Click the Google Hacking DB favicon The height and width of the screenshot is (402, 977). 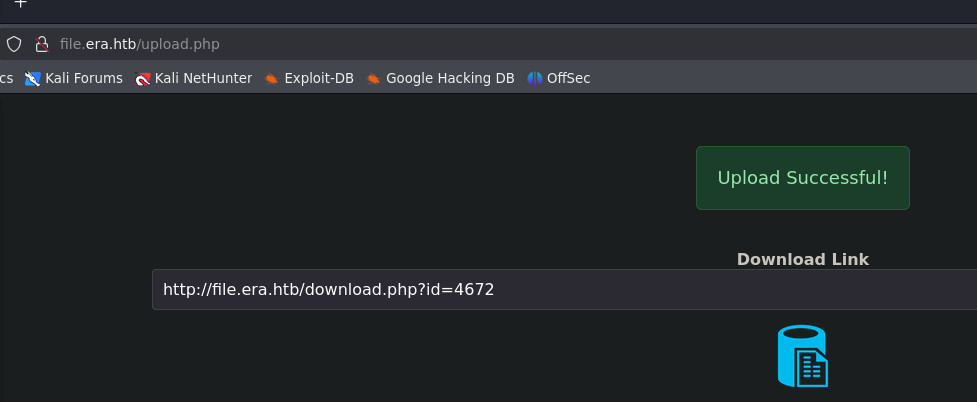click(x=373, y=79)
